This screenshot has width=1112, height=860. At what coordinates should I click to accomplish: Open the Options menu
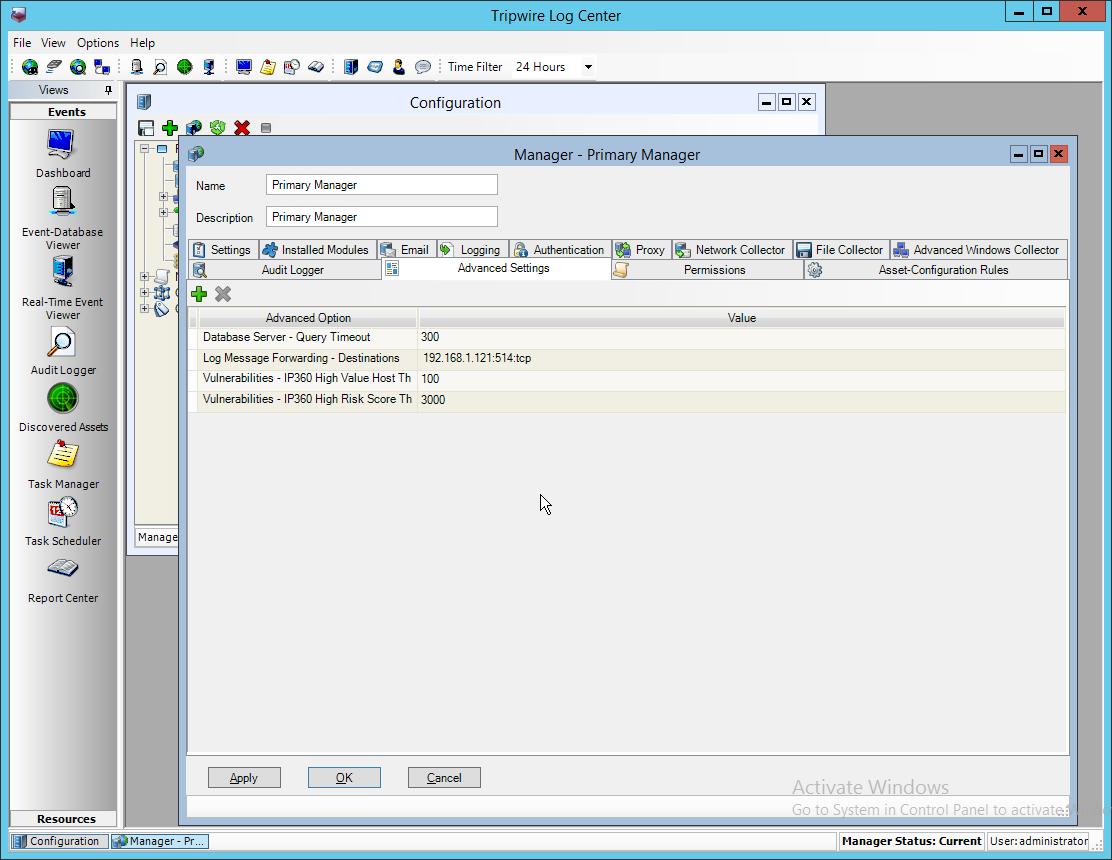(98, 43)
